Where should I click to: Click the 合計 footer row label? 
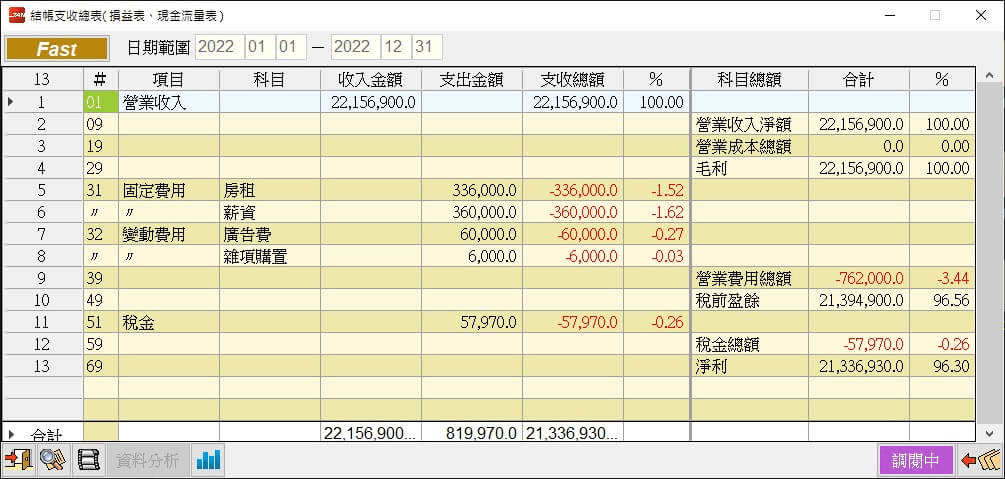coord(46,433)
